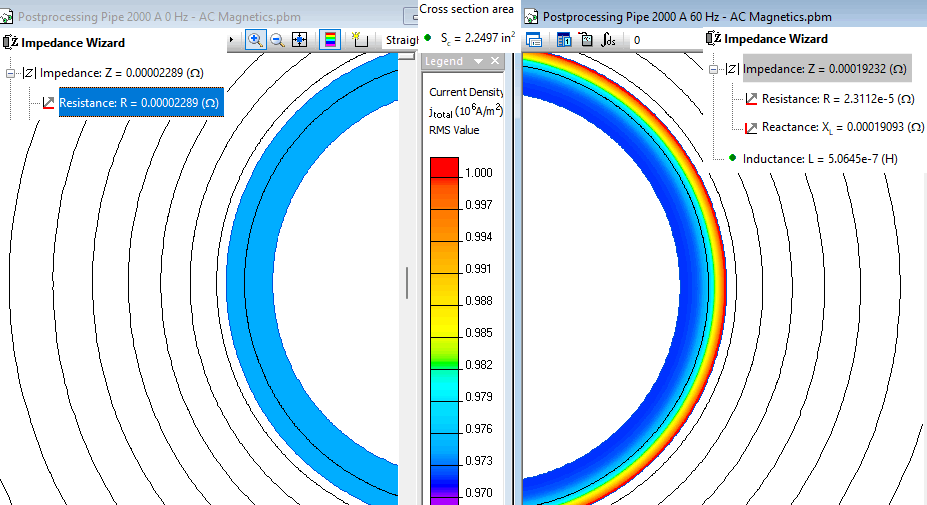This screenshot has height=505, width=927.
Task: Select Resistance R = 2.3112e-5 row
Action: pos(838,99)
